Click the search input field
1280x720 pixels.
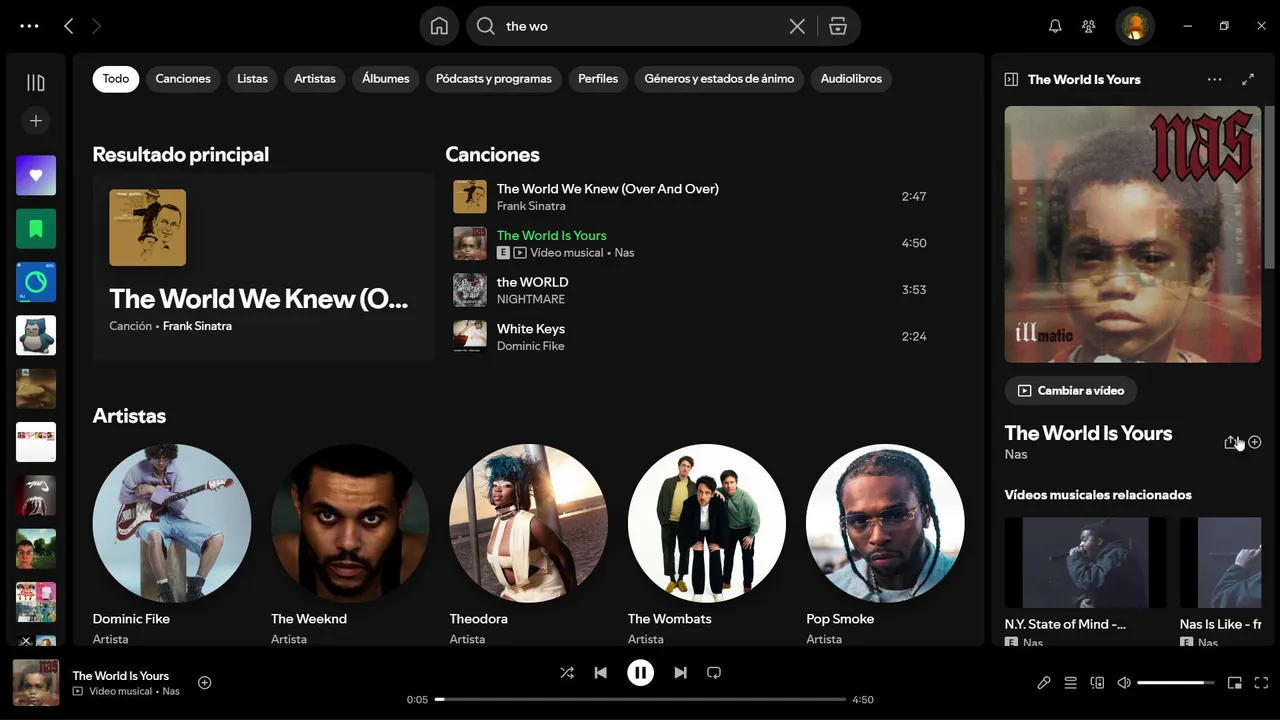[640, 26]
